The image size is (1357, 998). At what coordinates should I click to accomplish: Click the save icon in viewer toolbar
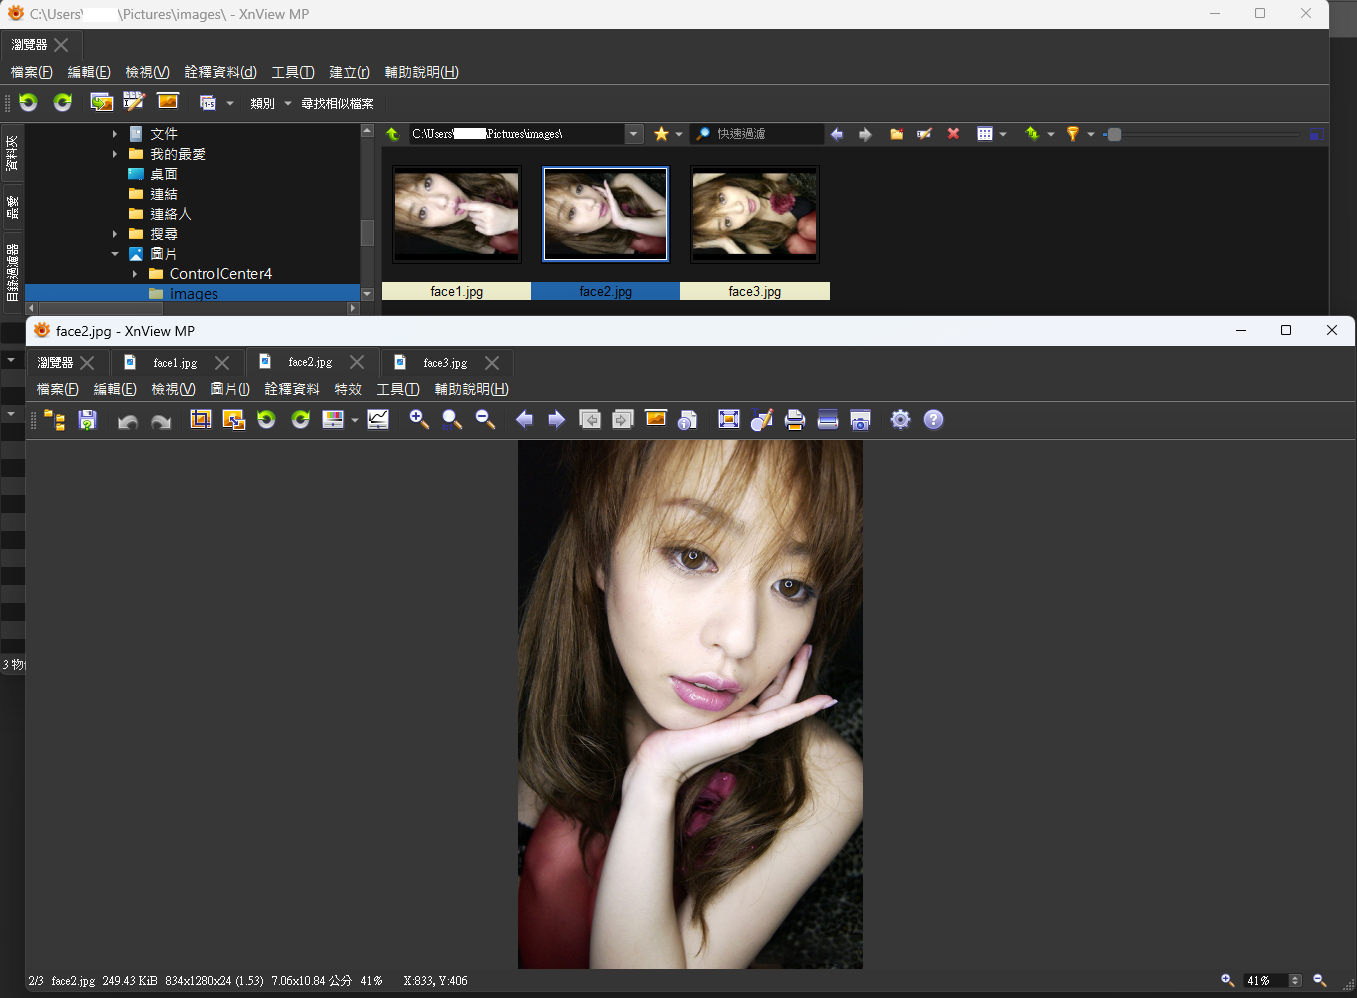pyautogui.click(x=88, y=420)
